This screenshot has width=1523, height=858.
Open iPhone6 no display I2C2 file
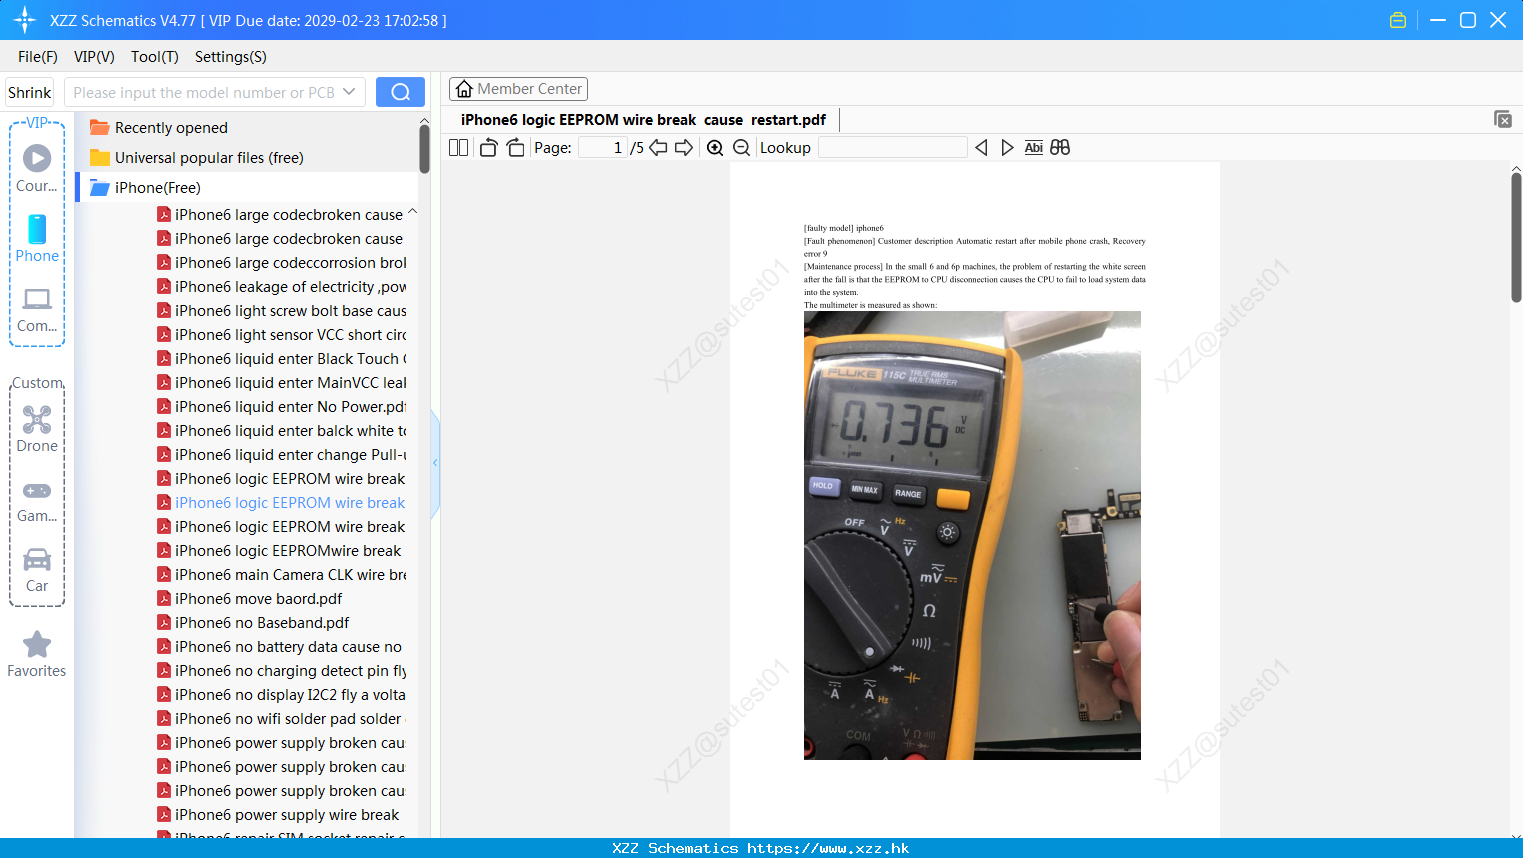281,695
